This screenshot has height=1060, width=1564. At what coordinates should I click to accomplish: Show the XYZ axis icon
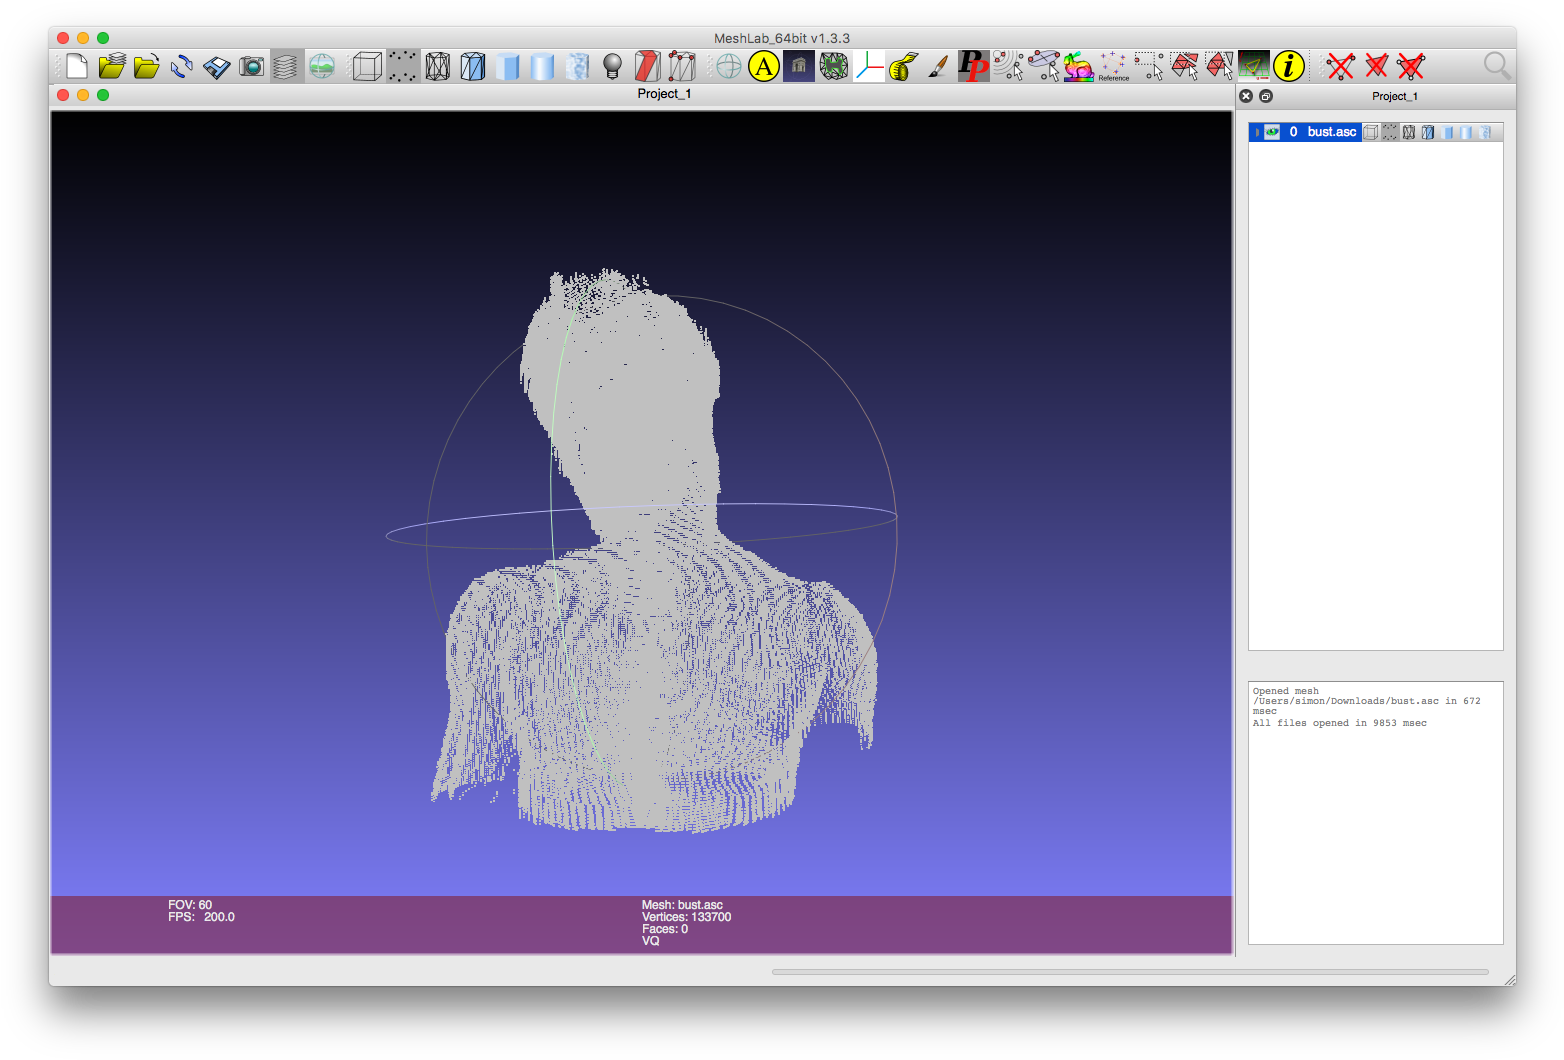click(x=869, y=67)
